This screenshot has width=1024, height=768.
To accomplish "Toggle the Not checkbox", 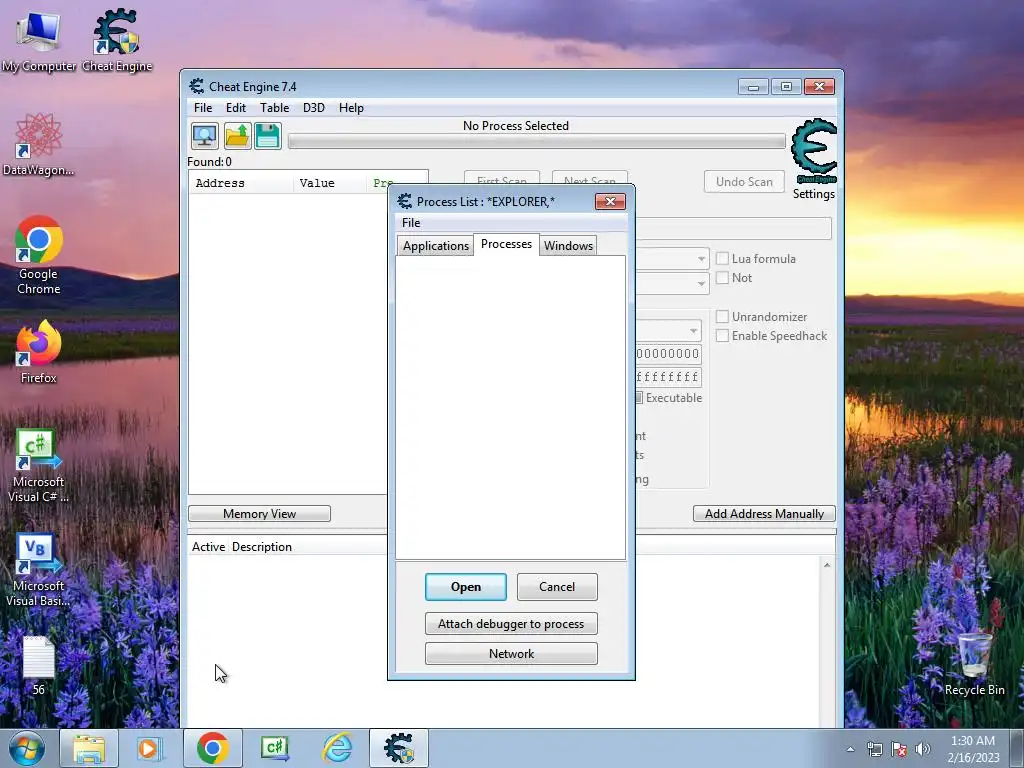I will 722,278.
